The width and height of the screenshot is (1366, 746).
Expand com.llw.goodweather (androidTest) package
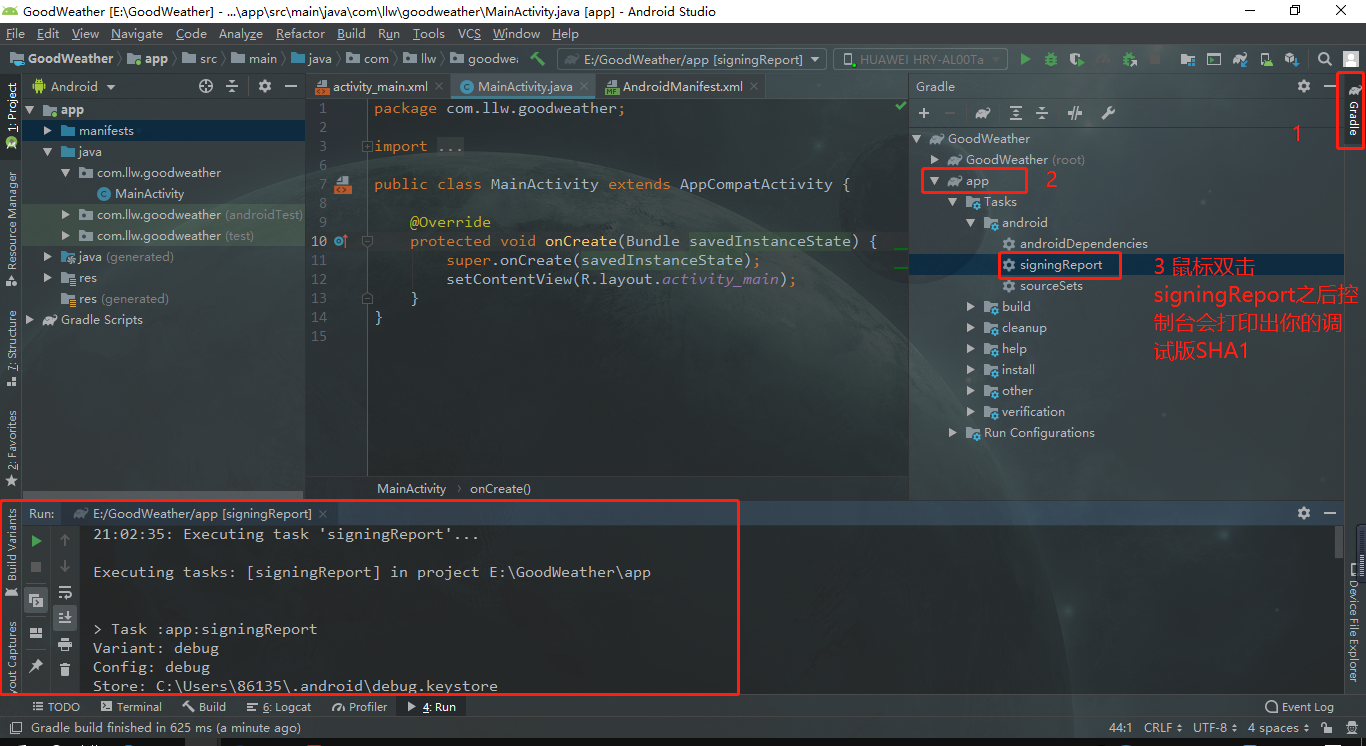coord(66,215)
